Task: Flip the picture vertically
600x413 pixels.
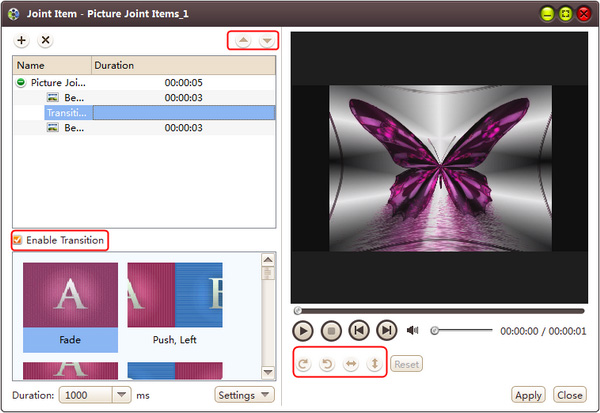Action: (375, 364)
